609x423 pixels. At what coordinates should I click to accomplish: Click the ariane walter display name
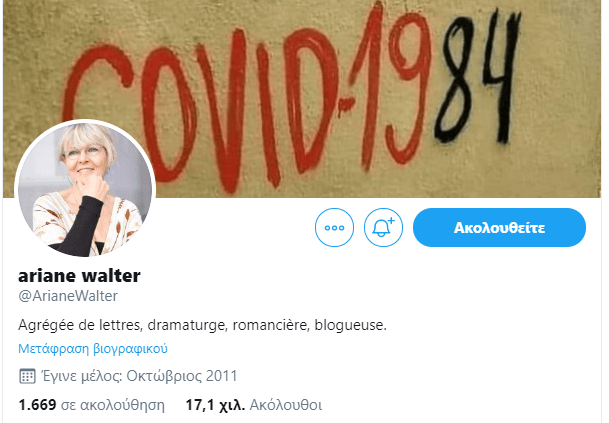[79, 276]
